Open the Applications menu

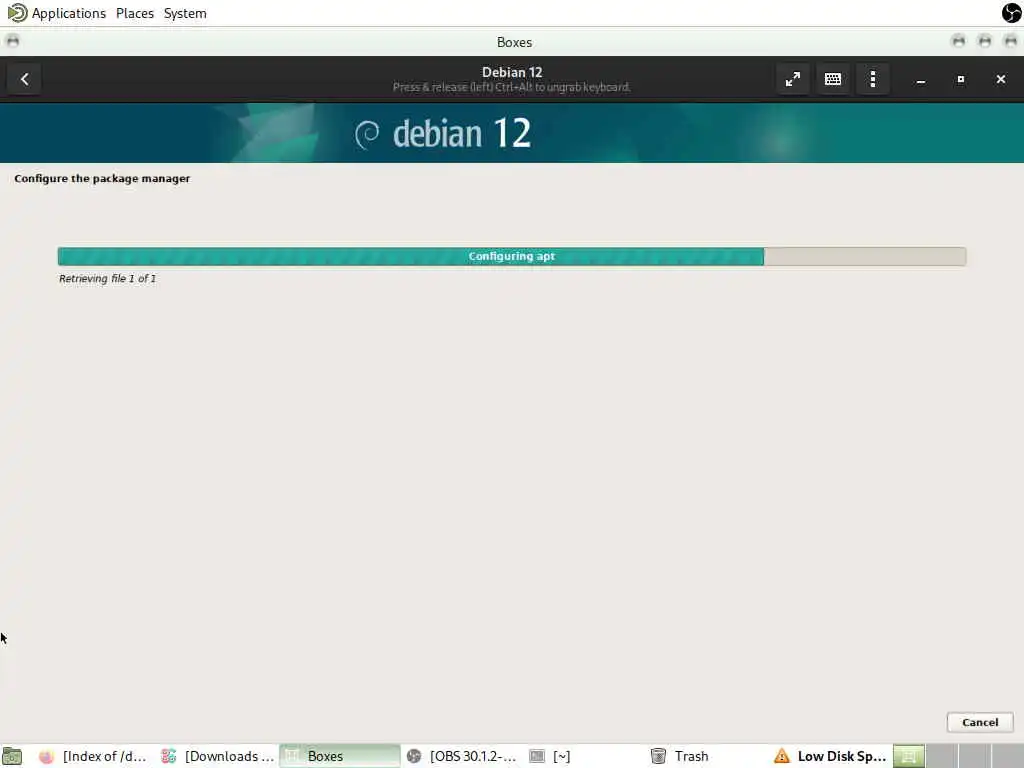coord(69,13)
